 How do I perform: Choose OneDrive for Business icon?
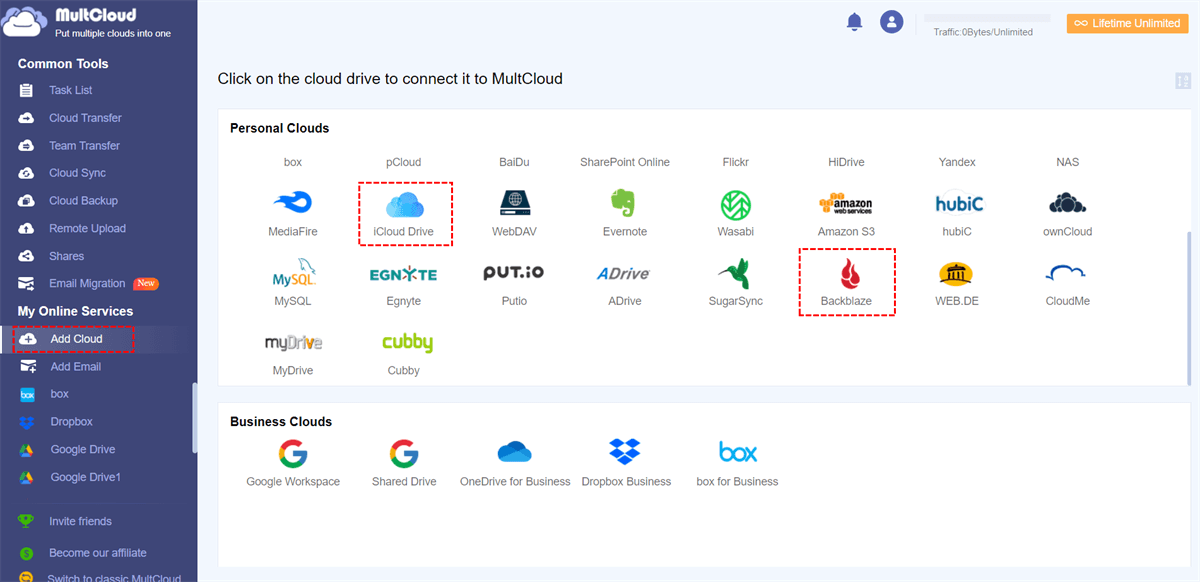[x=515, y=453]
